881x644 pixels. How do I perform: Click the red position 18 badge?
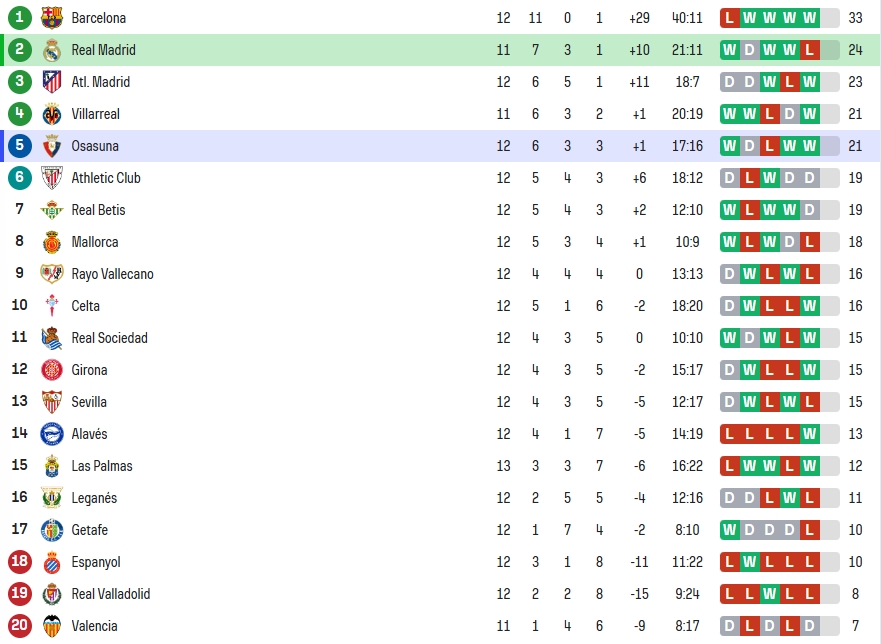point(20,561)
